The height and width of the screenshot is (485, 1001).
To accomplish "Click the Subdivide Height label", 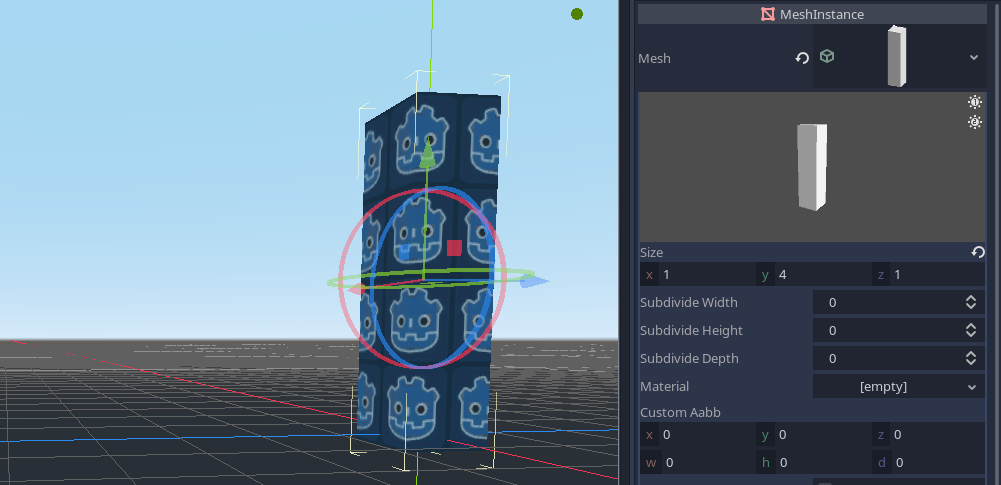I will tap(690, 331).
